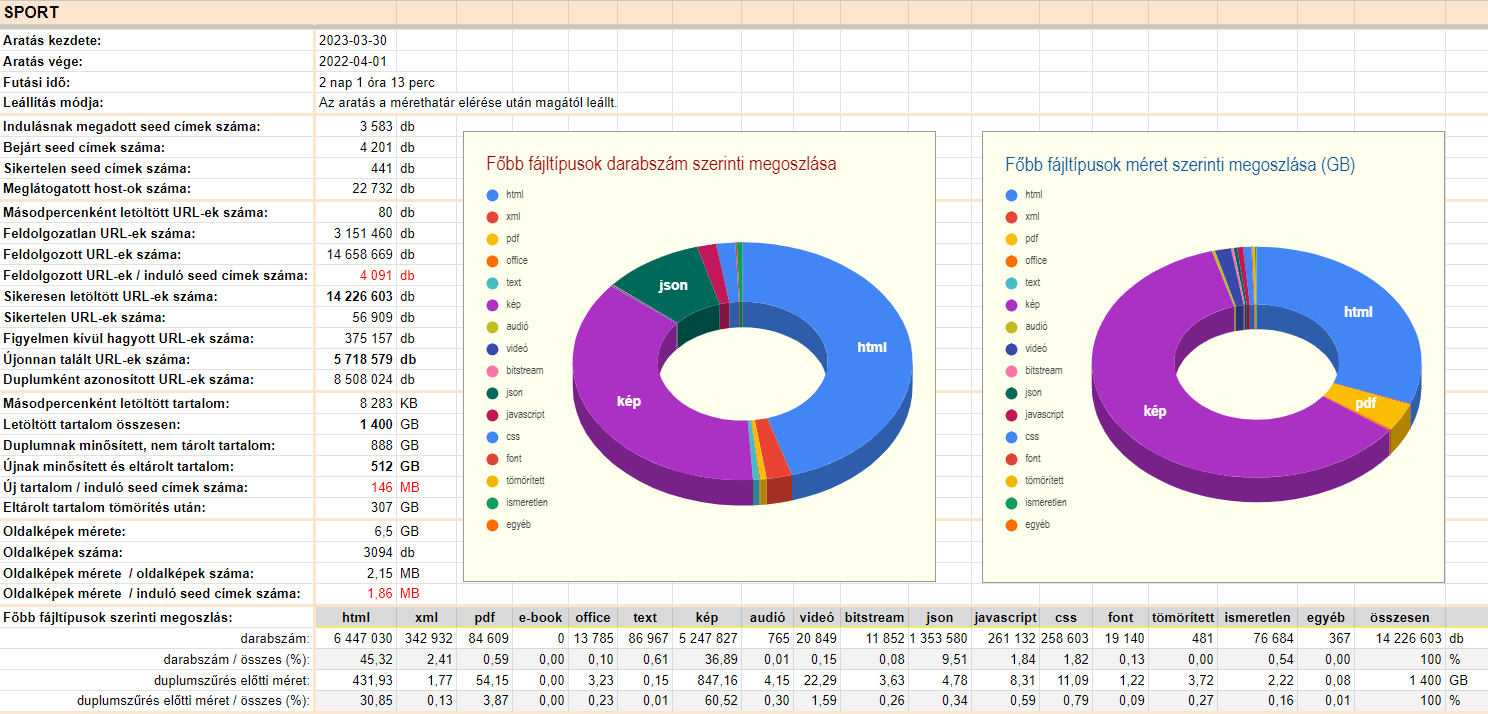
Task: Select the pdf legend marker in size chart
Action: click(1011, 239)
